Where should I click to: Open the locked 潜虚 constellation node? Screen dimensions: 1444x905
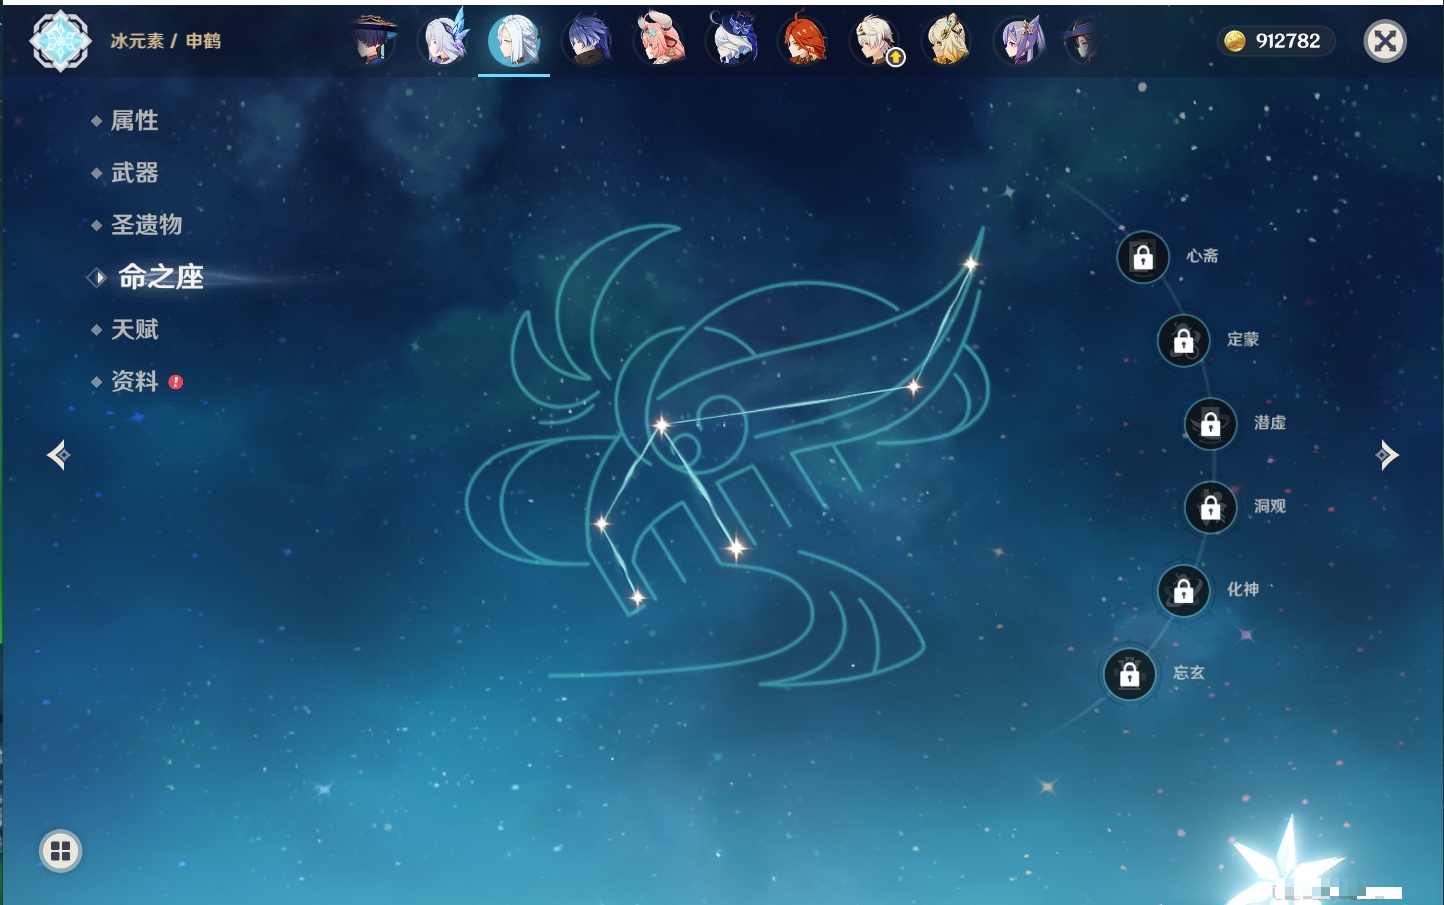pos(1210,424)
